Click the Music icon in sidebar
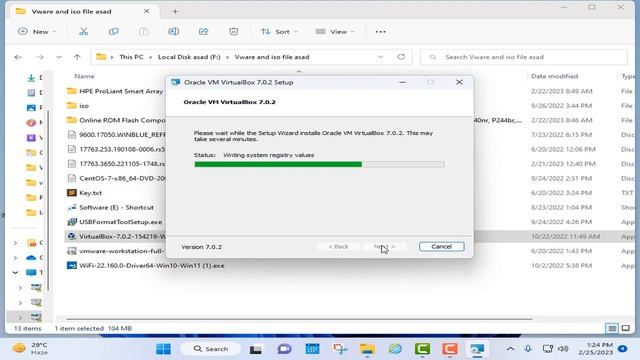Screen dimensions: 640x360 pos(31,122)
